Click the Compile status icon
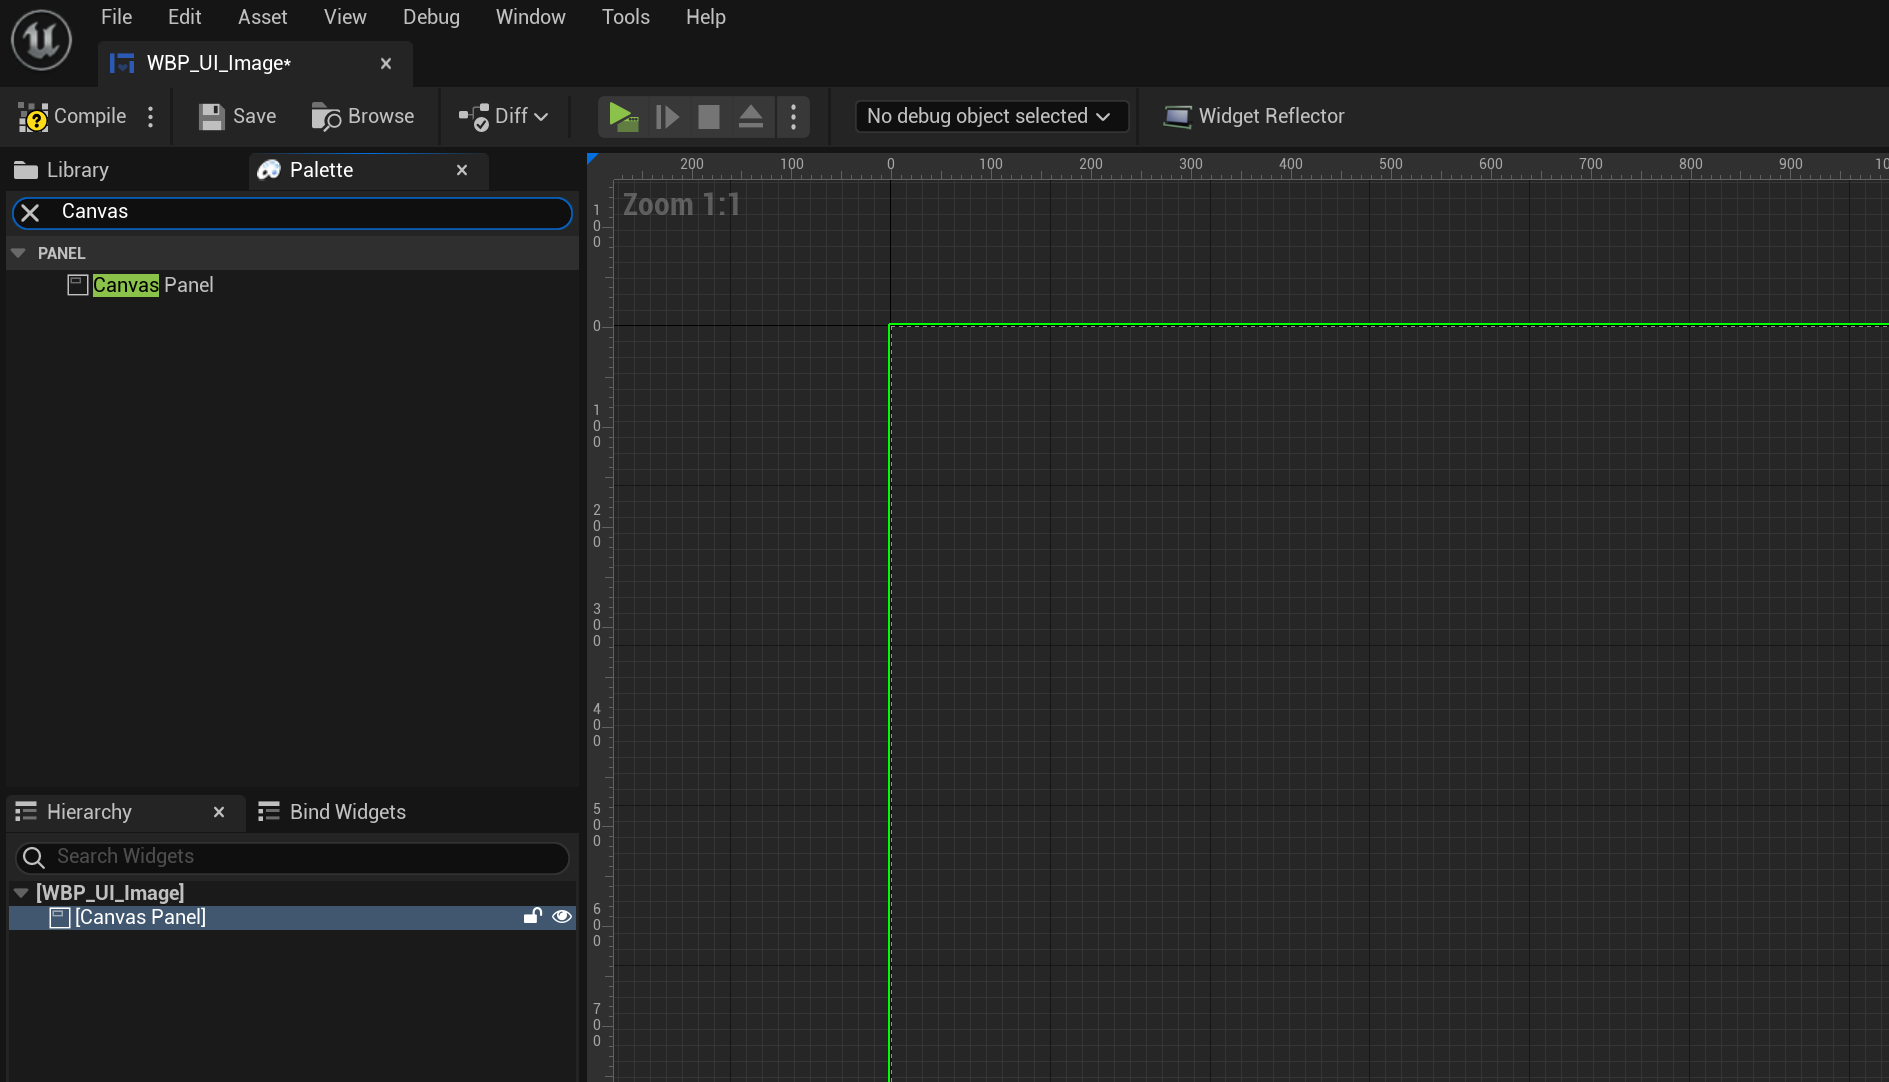Screen dimensions: 1889x1082 click(33, 117)
